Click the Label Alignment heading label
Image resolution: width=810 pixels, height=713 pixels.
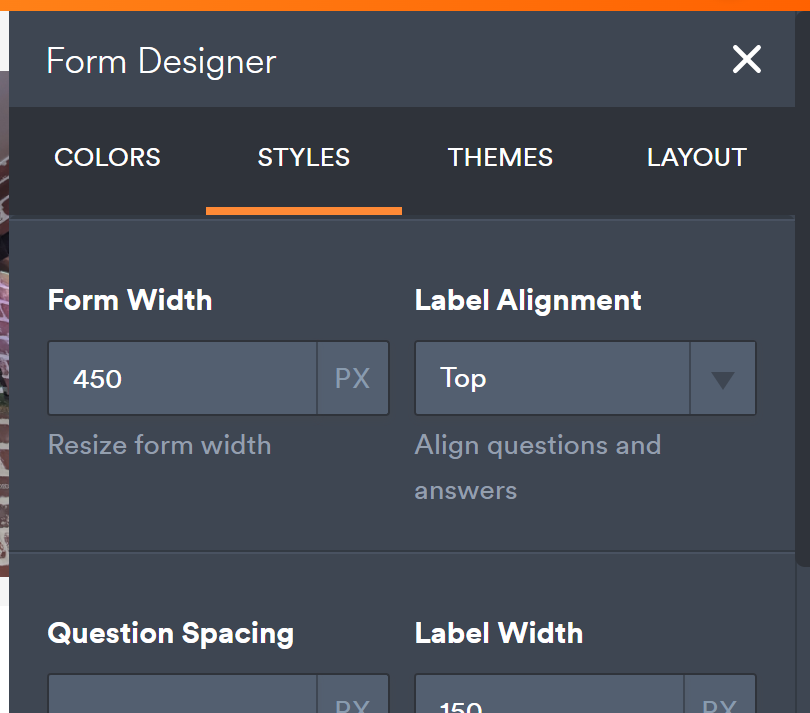pos(528,300)
